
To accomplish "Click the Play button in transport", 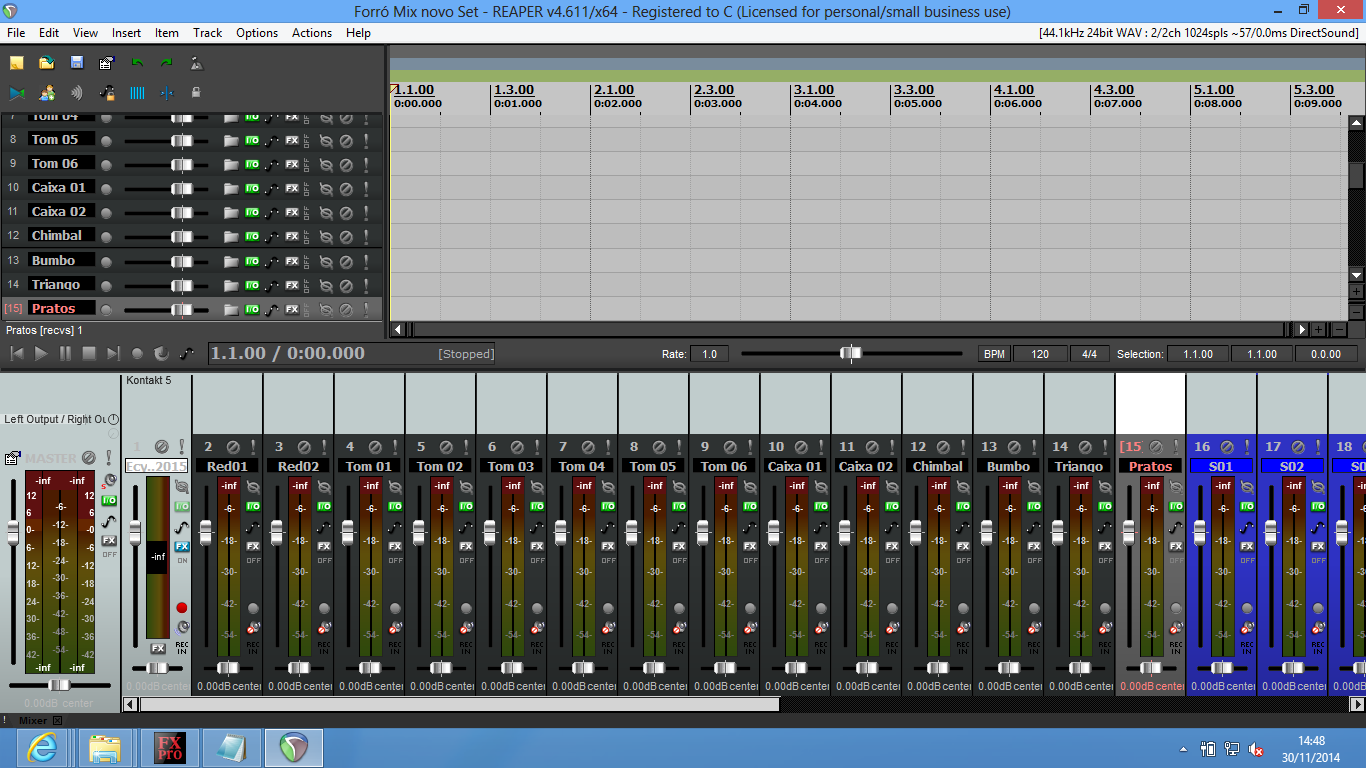I will (x=41, y=353).
